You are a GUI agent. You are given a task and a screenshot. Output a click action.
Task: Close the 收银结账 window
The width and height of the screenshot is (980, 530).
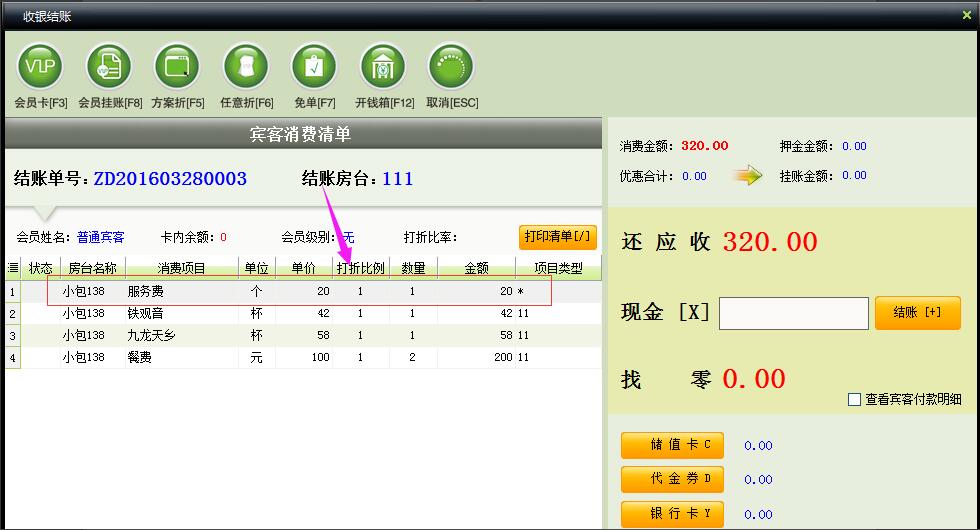click(x=967, y=15)
